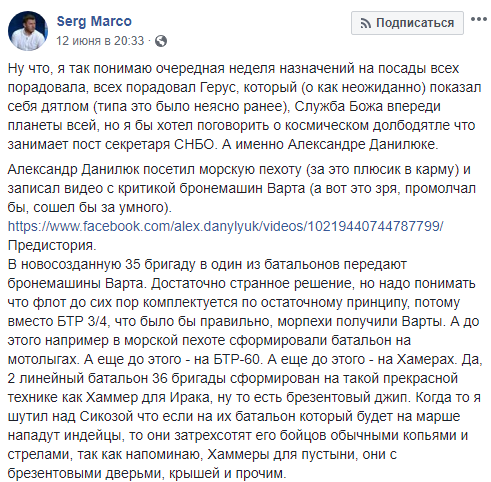Click the phrase бронемашин Варта
Viewport: 491px width, 482px height.
pyautogui.click(x=243, y=188)
